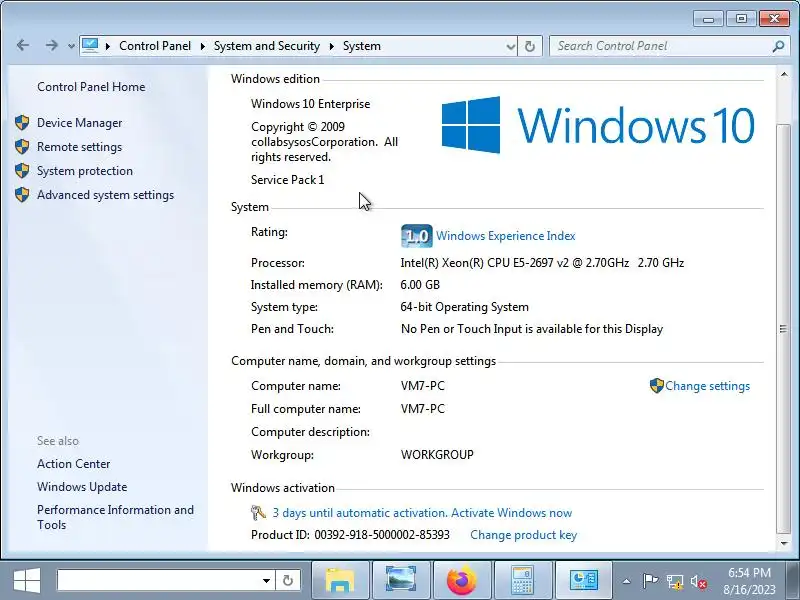The width and height of the screenshot is (800, 600).
Task: Click the Service Pack 1 text
Action: 287,180
